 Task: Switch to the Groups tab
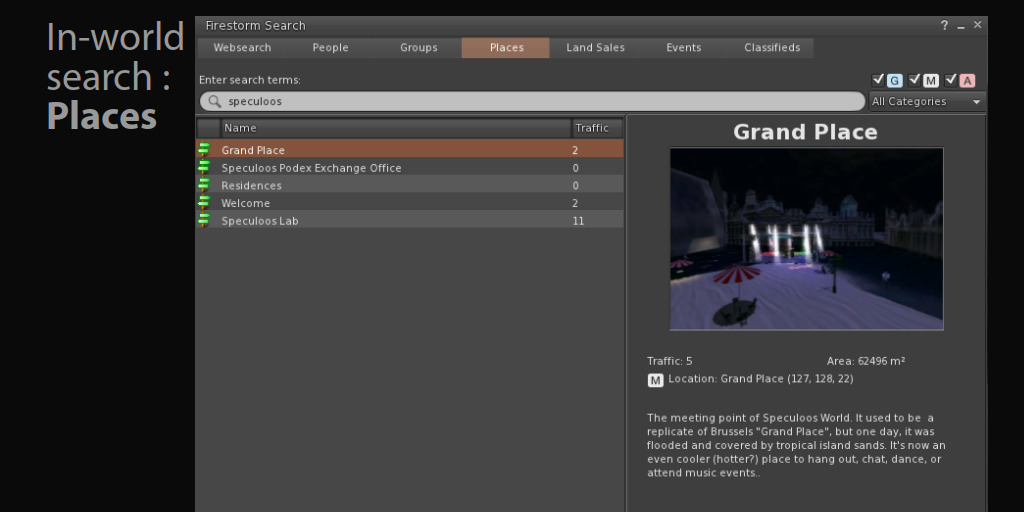coord(419,48)
